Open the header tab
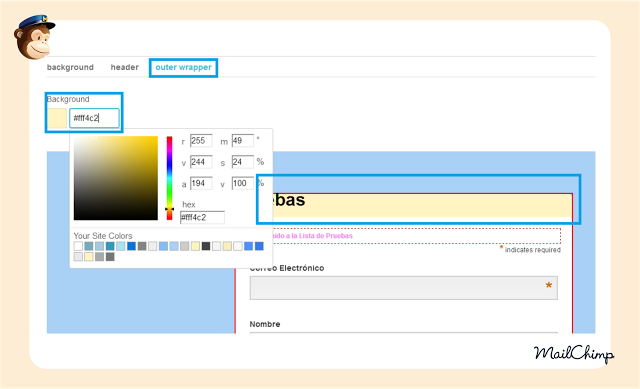 tap(124, 67)
